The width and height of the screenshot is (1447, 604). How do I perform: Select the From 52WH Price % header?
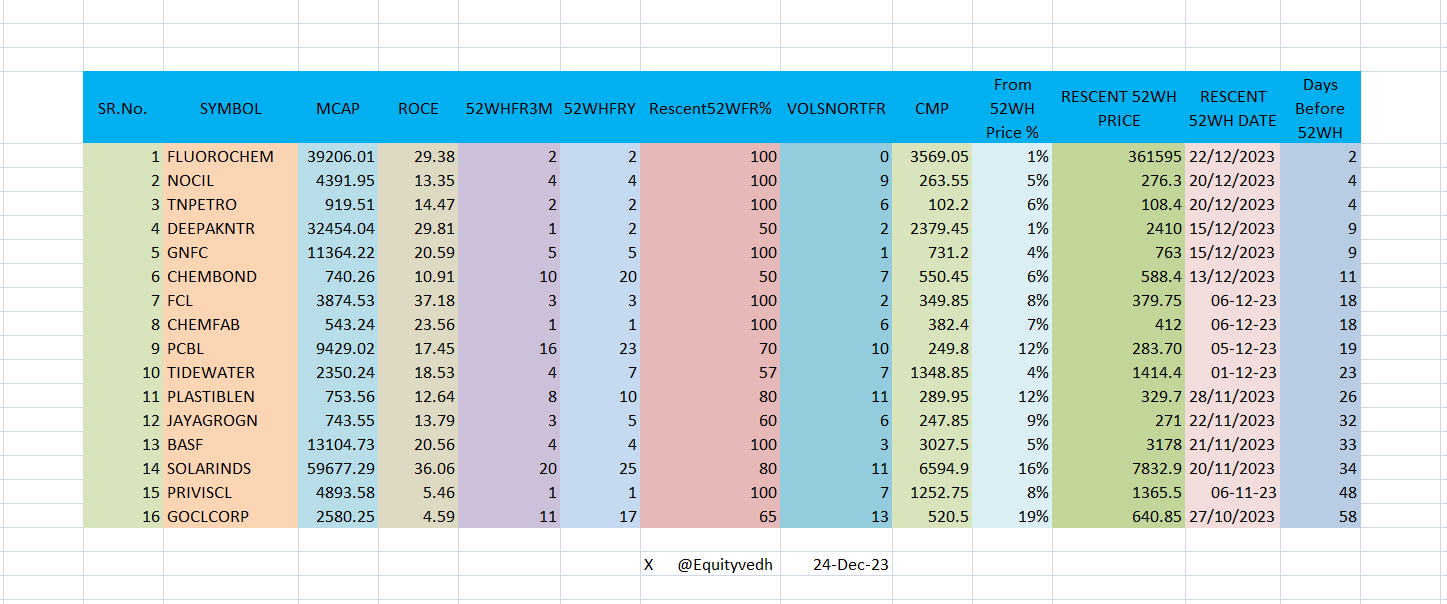1012,108
